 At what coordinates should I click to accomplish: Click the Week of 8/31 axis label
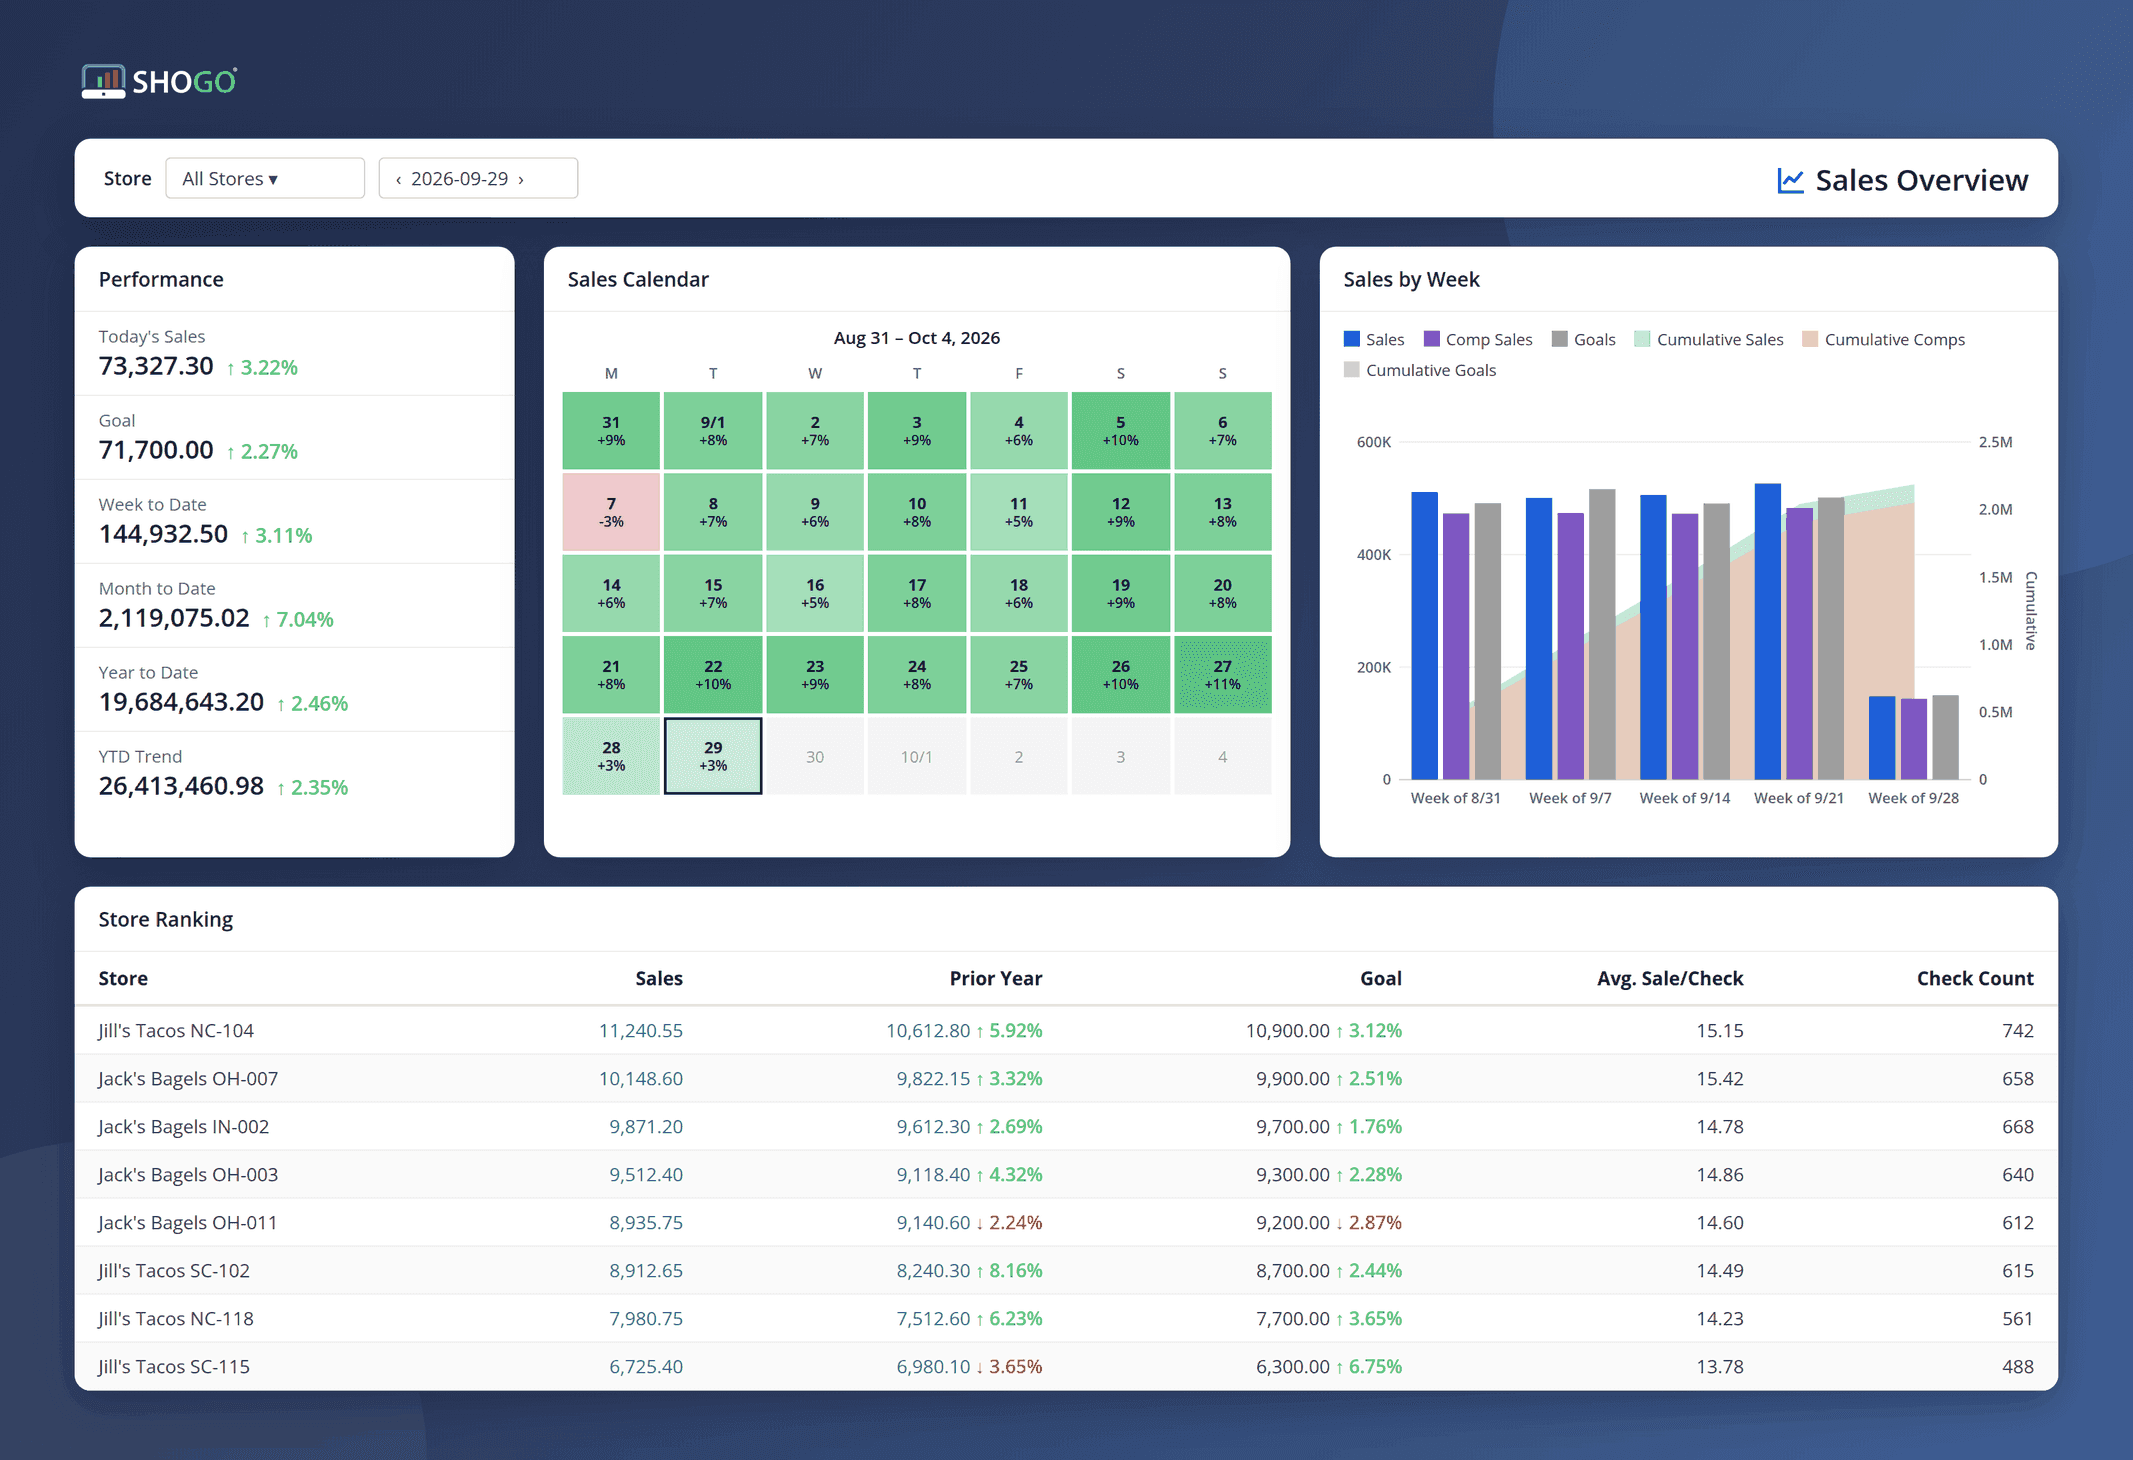tap(1455, 798)
